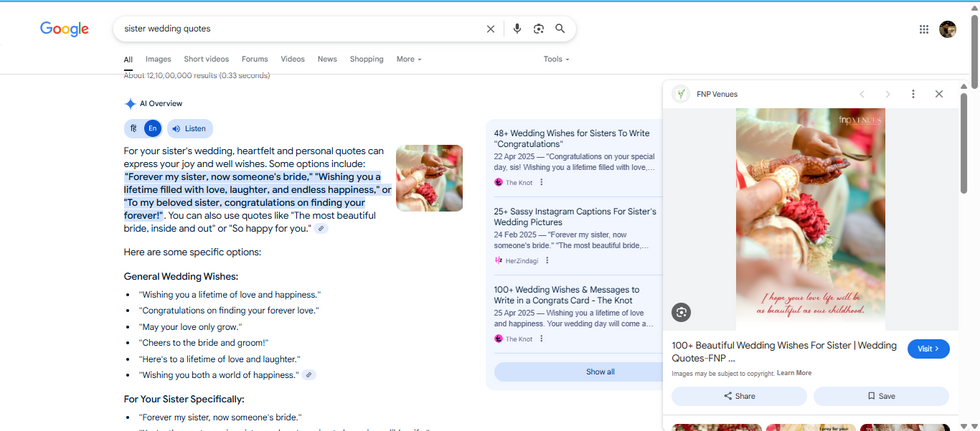
Task: Click the Google logo
Action: (64, 29)
